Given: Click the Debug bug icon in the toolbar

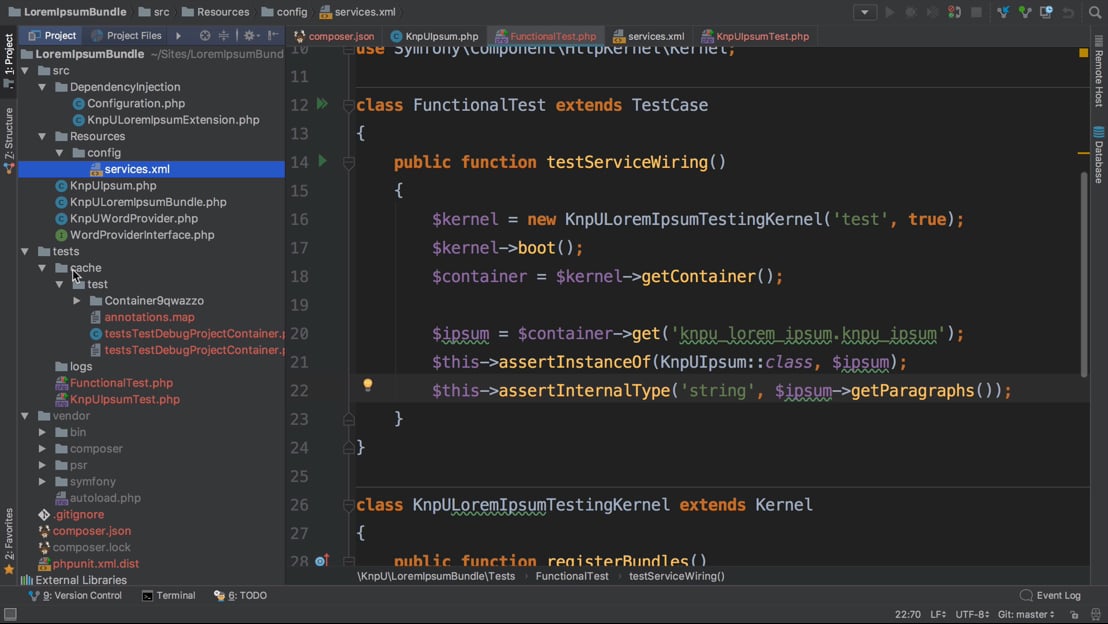Looking at the screenshot, I should point(911,12).
